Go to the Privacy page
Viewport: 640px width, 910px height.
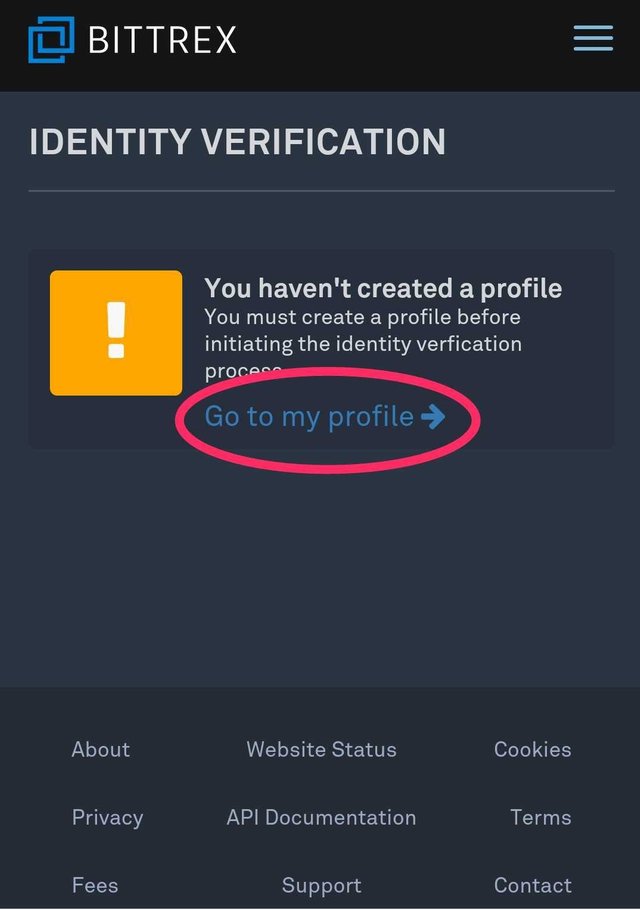107,817
